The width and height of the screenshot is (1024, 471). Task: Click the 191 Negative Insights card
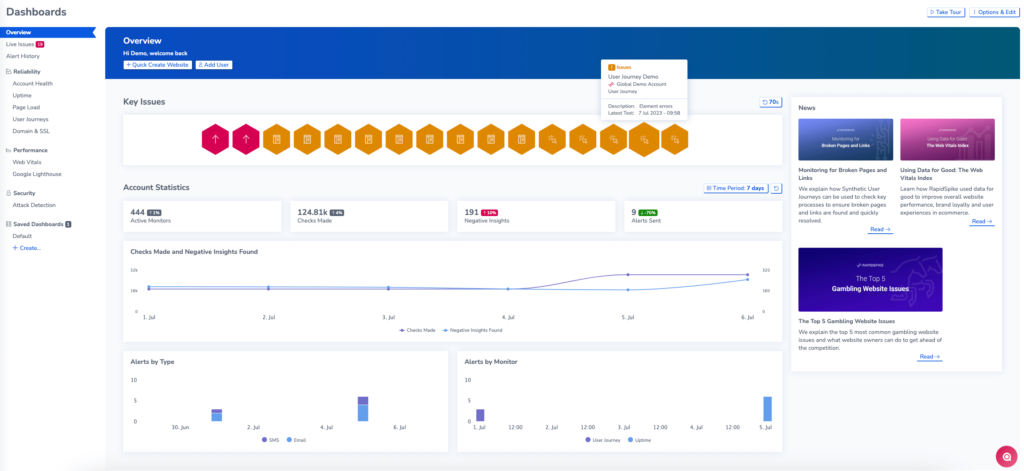point(536,216)
